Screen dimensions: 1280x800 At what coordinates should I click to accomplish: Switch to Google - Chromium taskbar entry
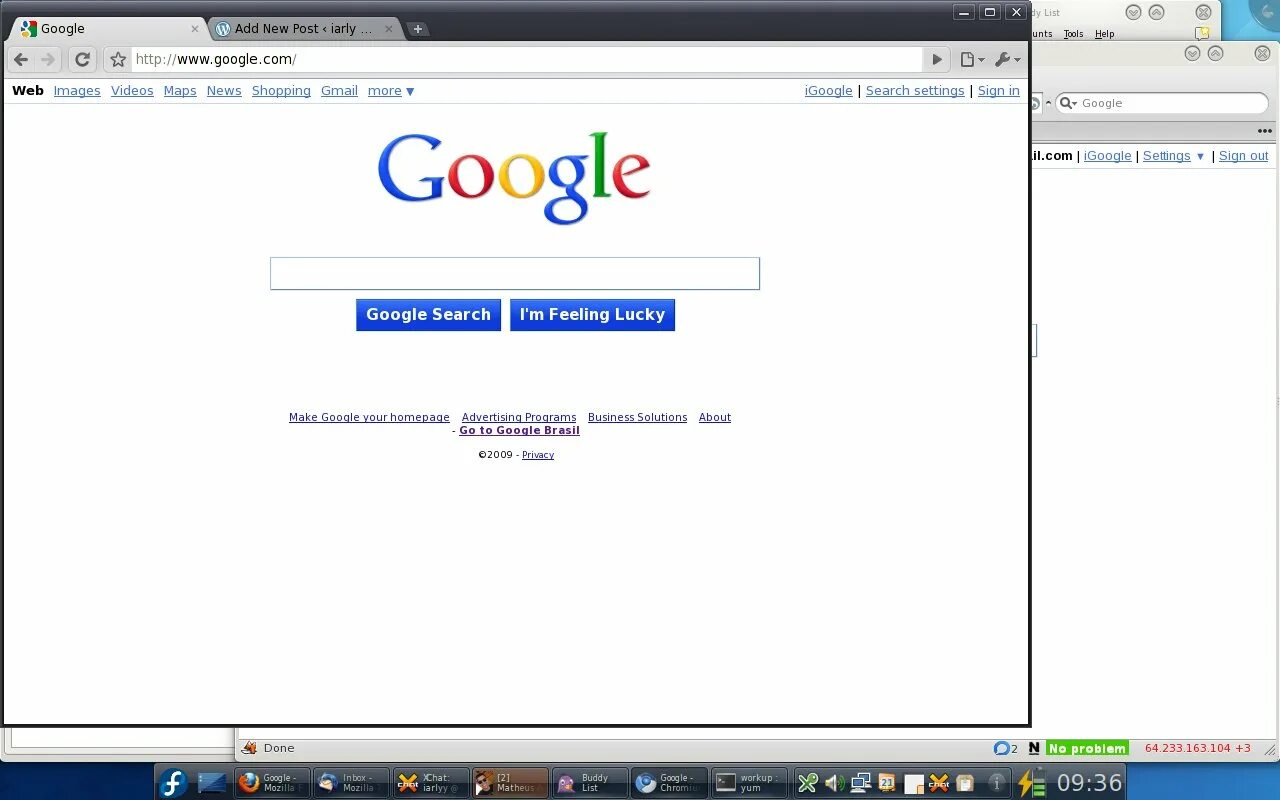[x=671, y=782]
